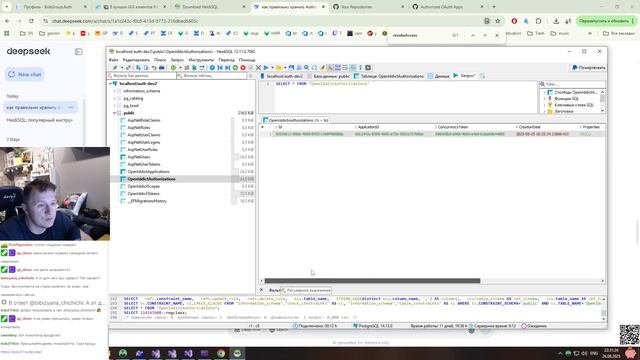Add a new query tab icon
The width and height of the screenshot is (640, 360).
482,76
